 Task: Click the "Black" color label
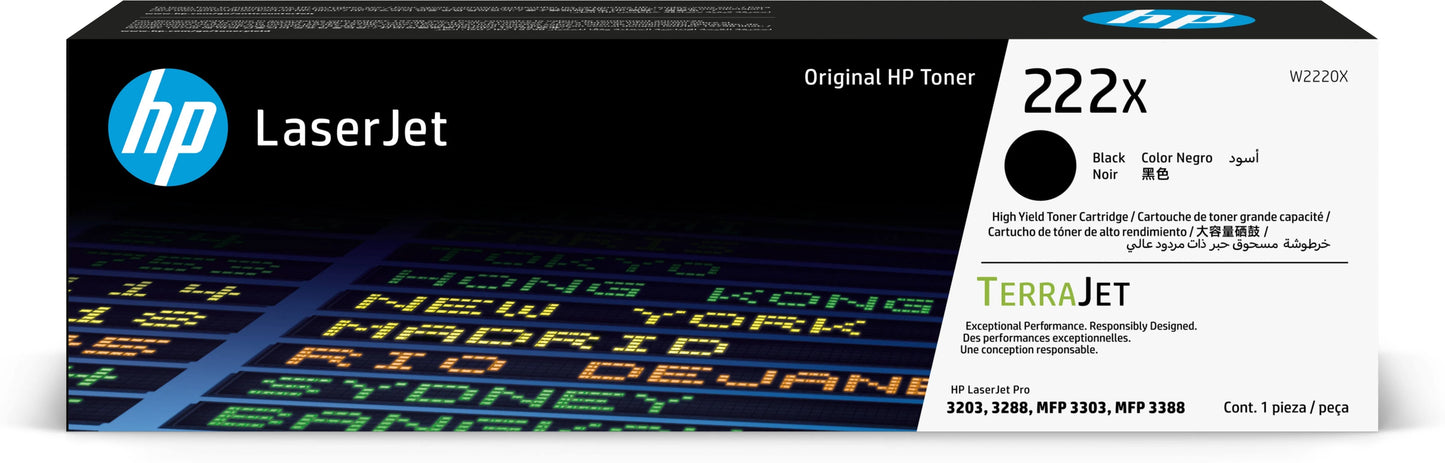point(1108,158)
